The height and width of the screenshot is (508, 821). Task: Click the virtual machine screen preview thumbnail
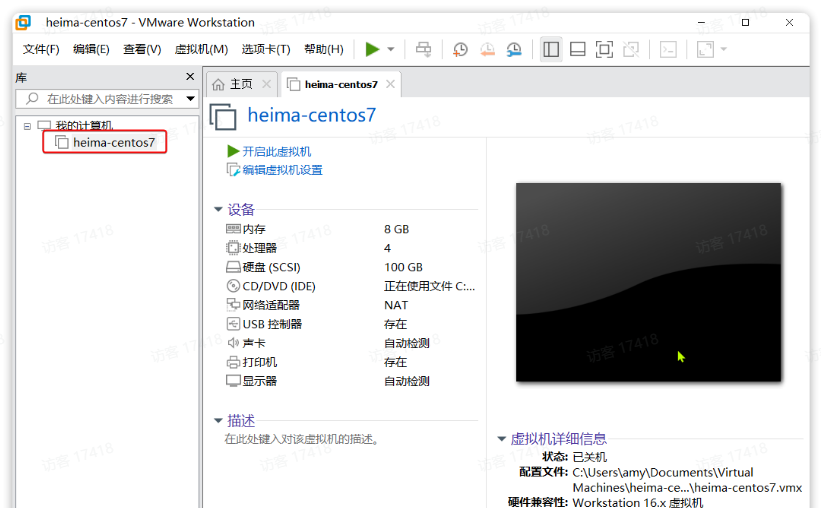click(648, 282)
